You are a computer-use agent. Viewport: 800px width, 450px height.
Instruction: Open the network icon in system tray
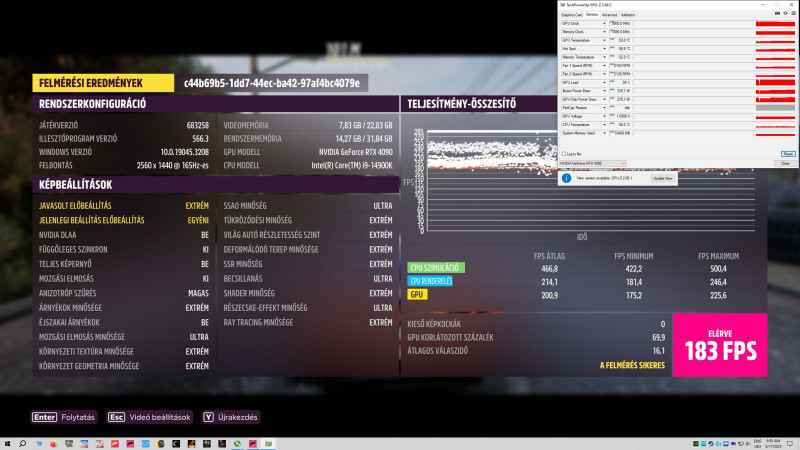click(x=741, y=443)
